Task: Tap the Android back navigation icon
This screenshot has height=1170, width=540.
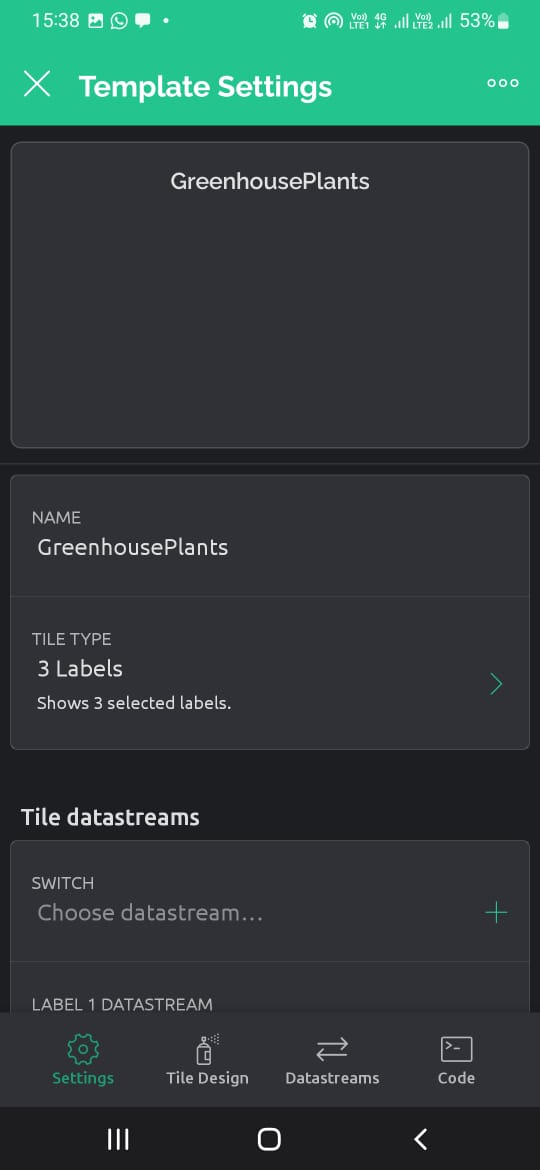Action: click(421, 1139)
